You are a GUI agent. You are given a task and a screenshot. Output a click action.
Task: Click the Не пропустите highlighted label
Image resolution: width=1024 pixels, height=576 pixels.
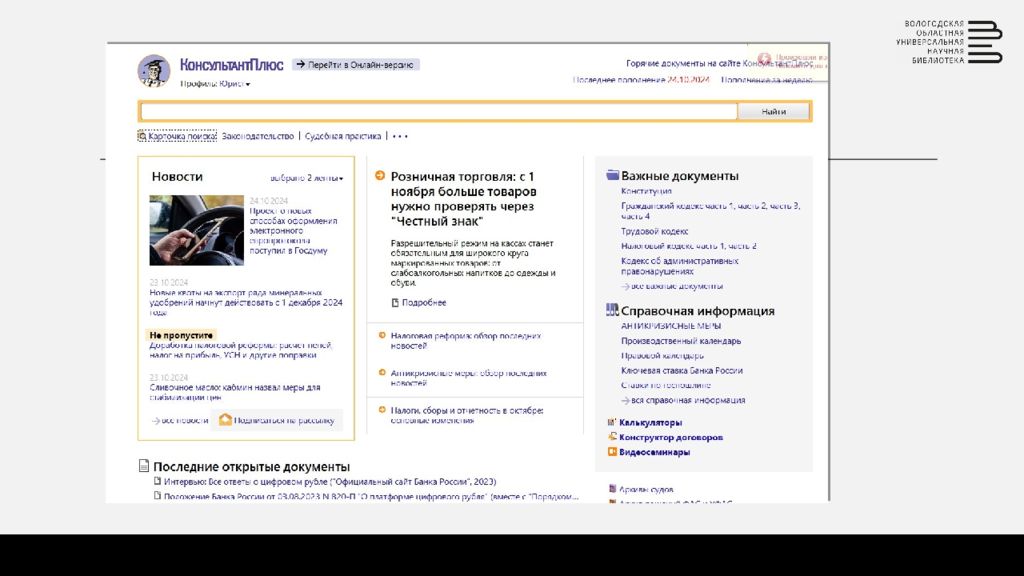(x=181, y=335)
